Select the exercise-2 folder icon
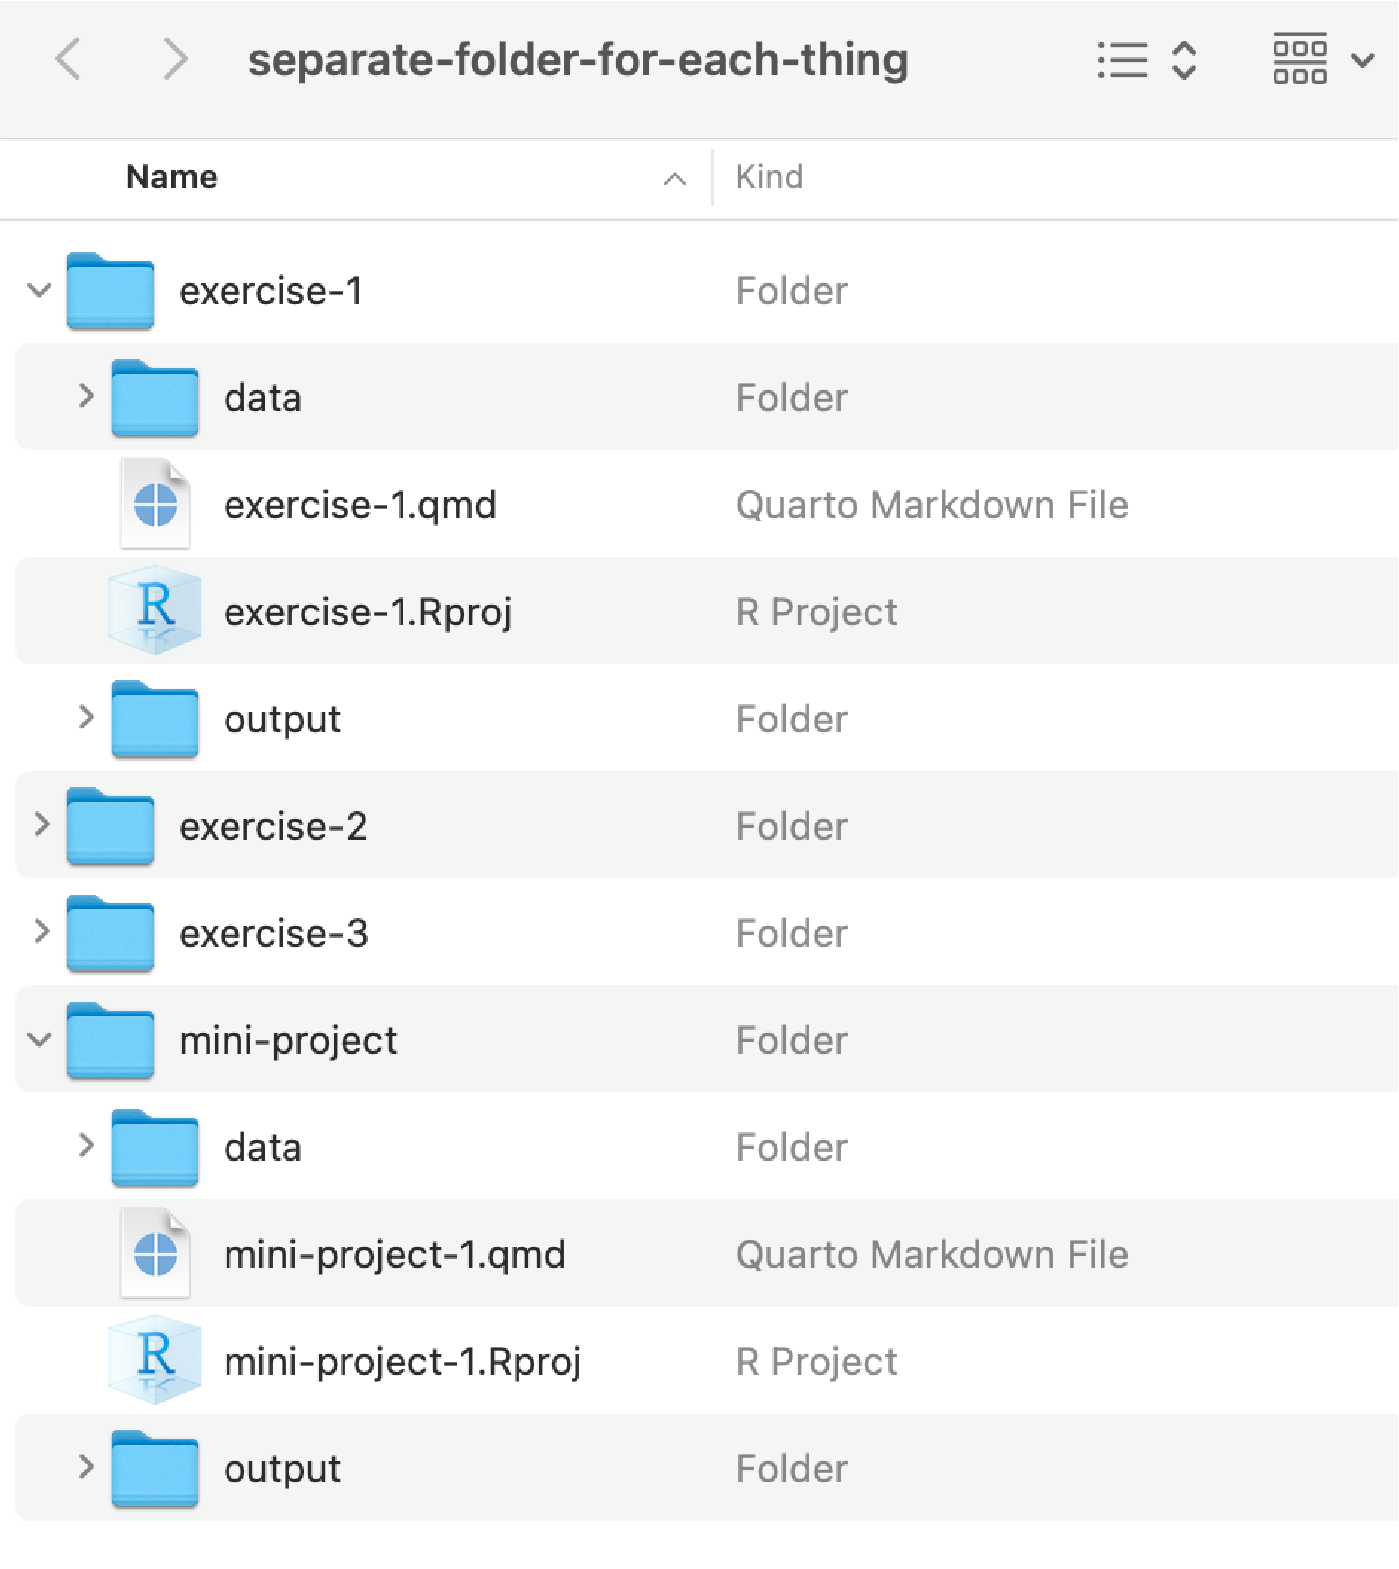This screenshot has width=1399, height=1569. coord(110,826)
